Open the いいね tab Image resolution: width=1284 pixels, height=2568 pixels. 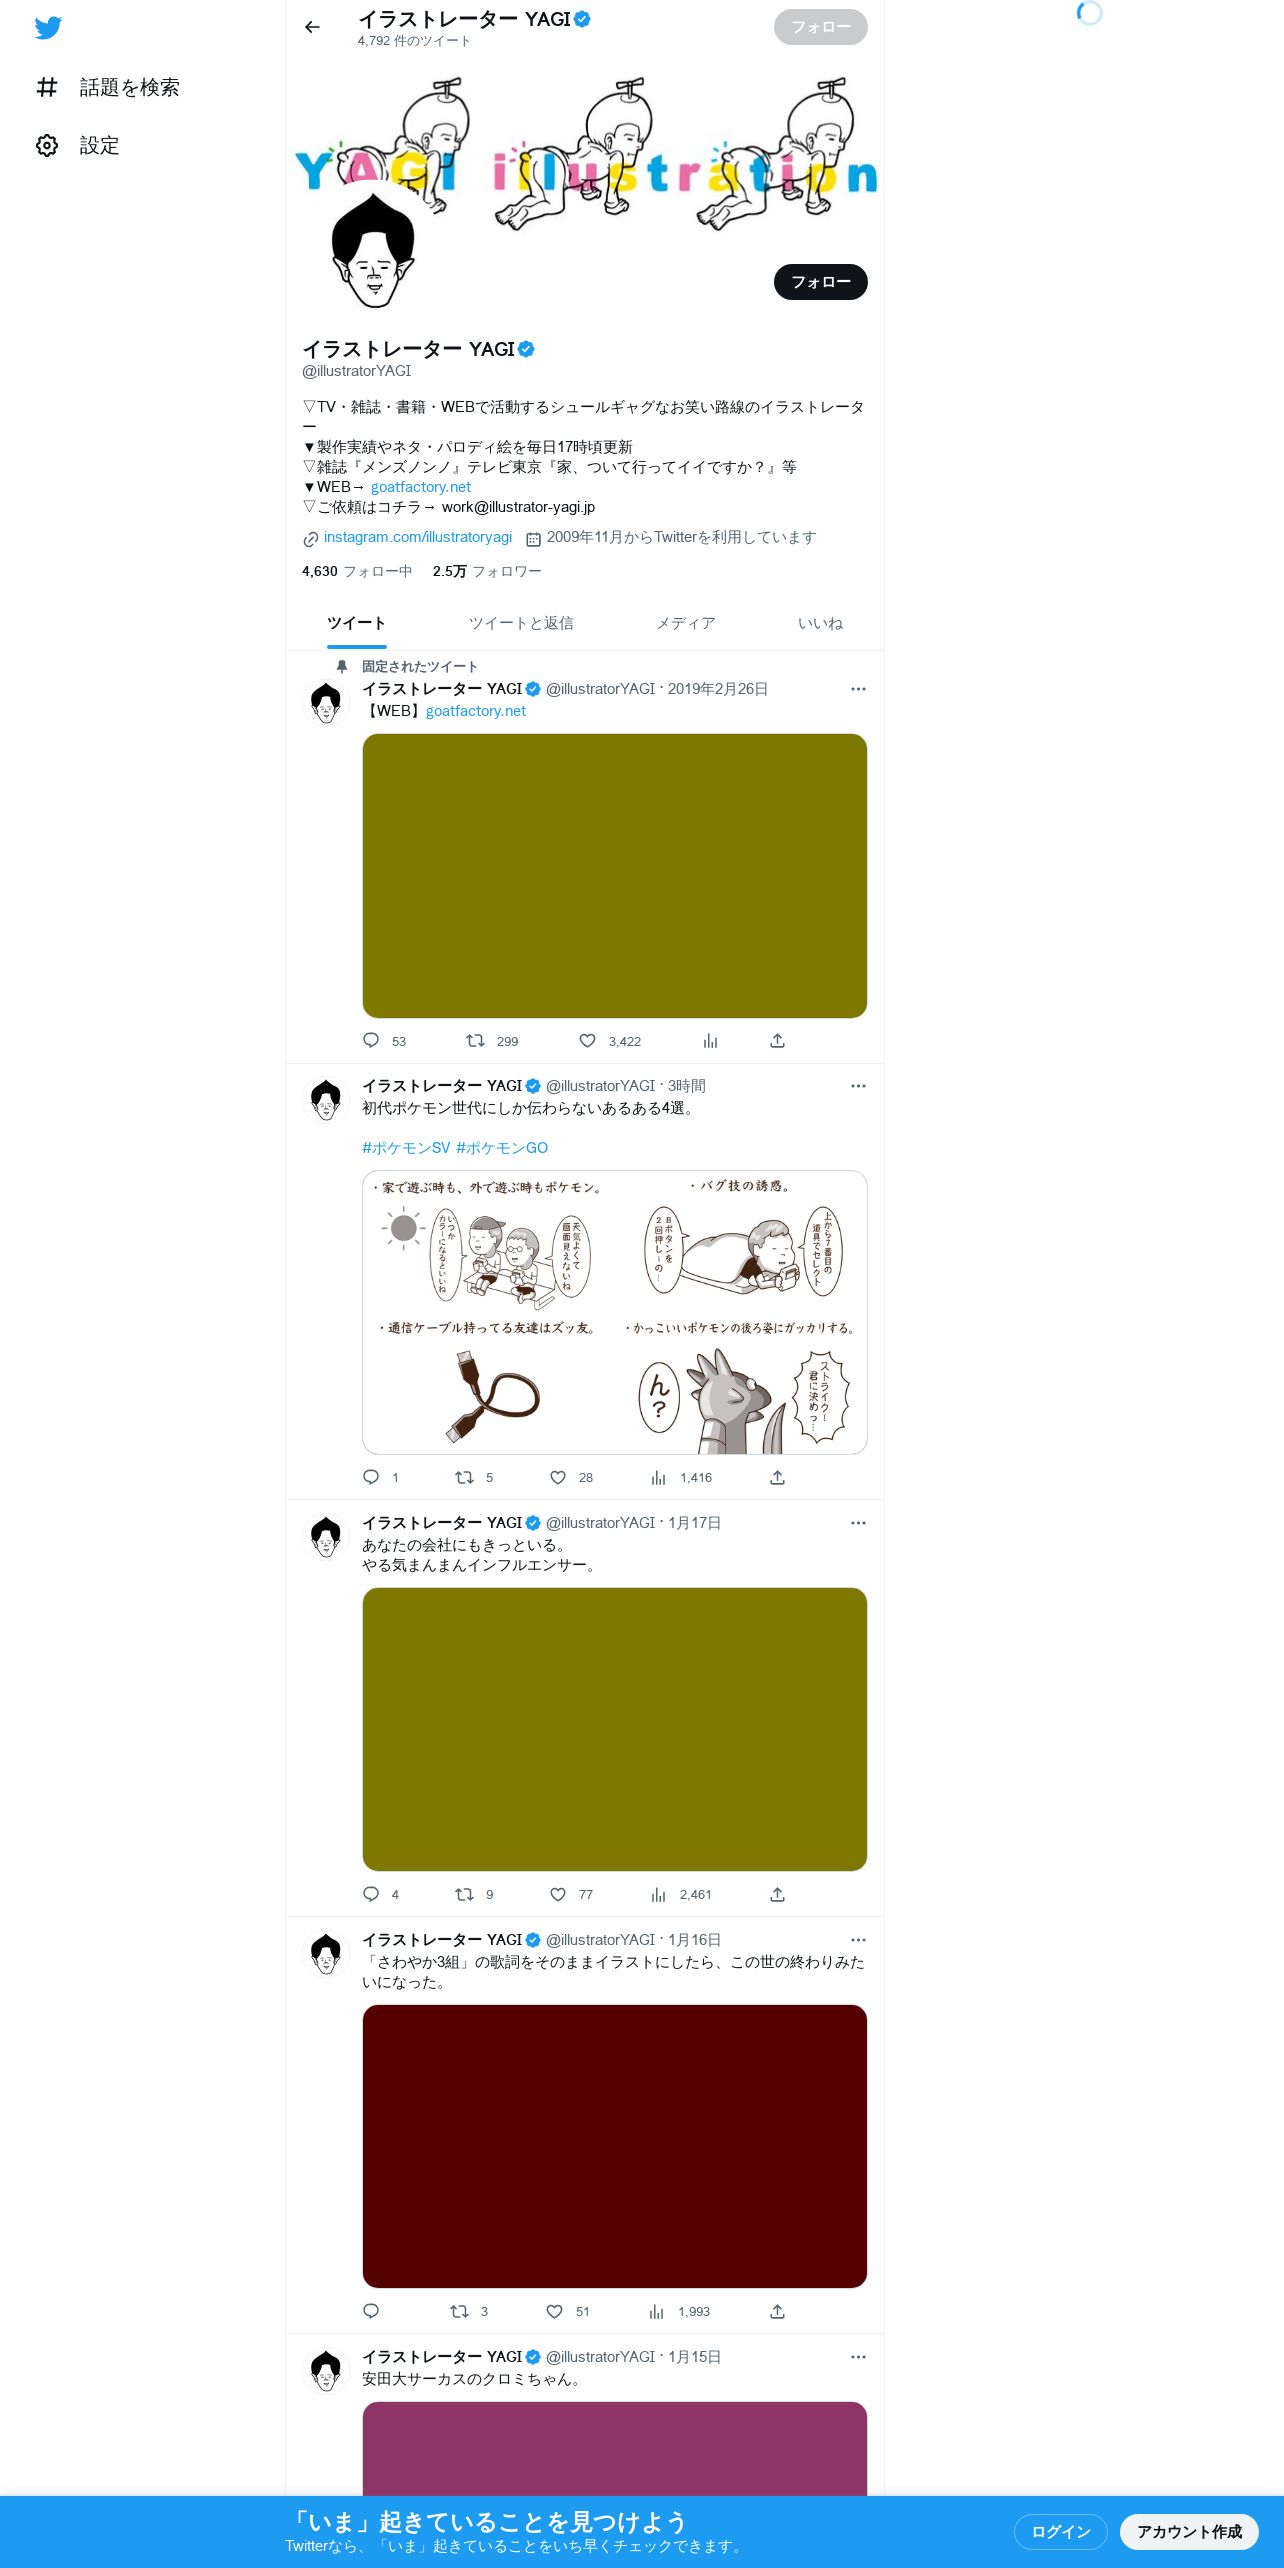[x=820, y=623]
